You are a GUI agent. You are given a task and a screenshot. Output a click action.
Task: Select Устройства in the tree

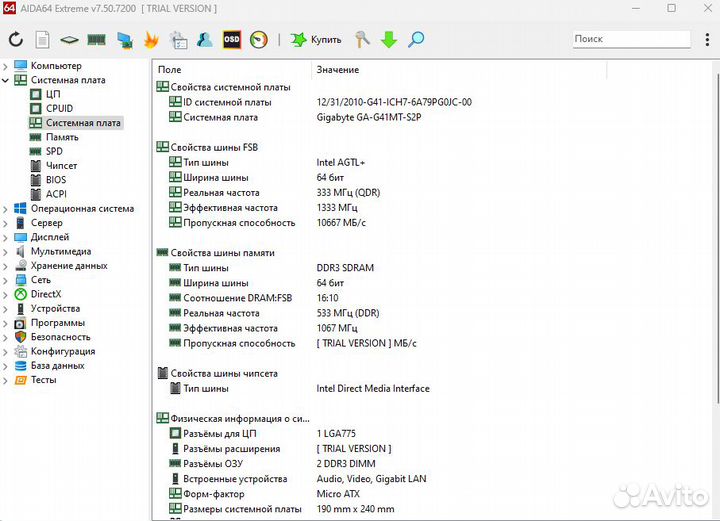pos(55,308)
